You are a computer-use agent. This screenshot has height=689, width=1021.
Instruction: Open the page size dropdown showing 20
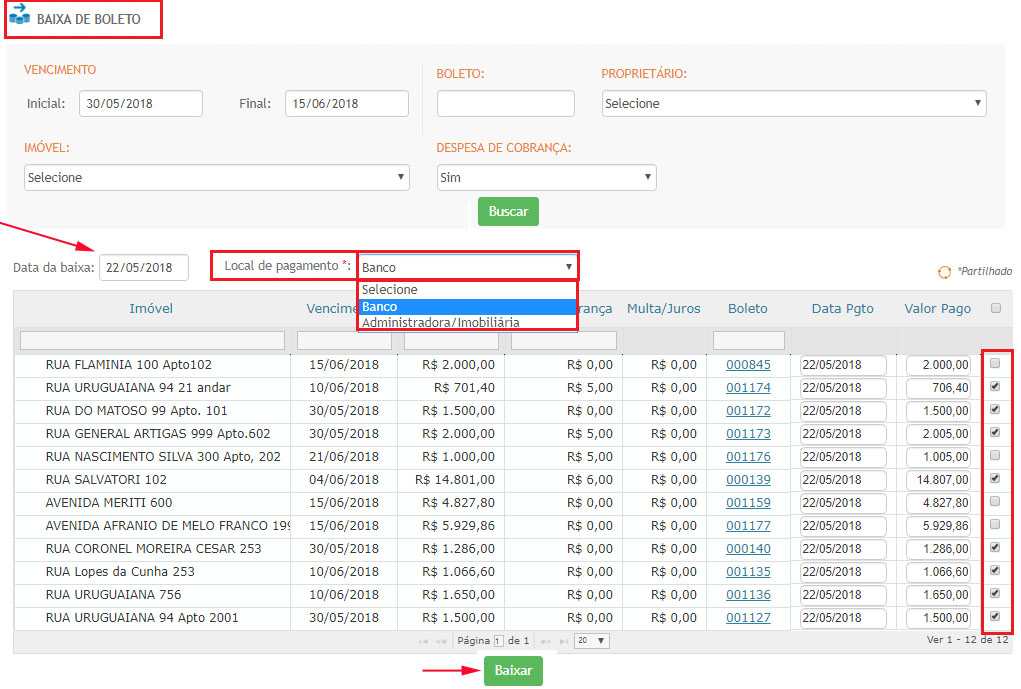(x=591, y=641)
